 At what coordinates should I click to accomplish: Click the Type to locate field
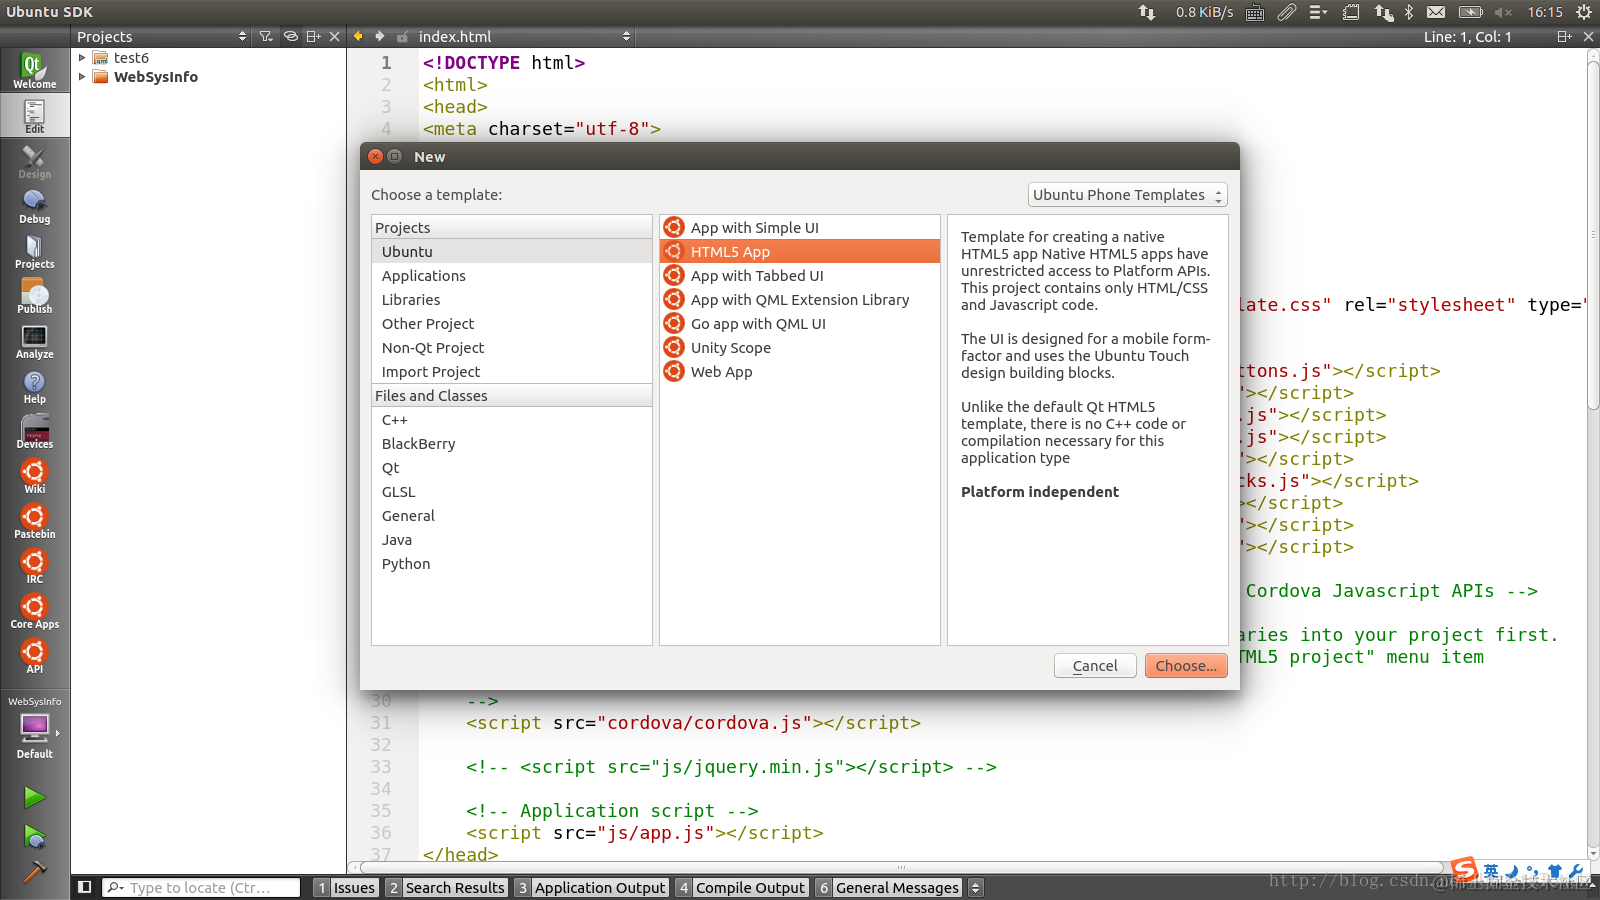(201, 887)
